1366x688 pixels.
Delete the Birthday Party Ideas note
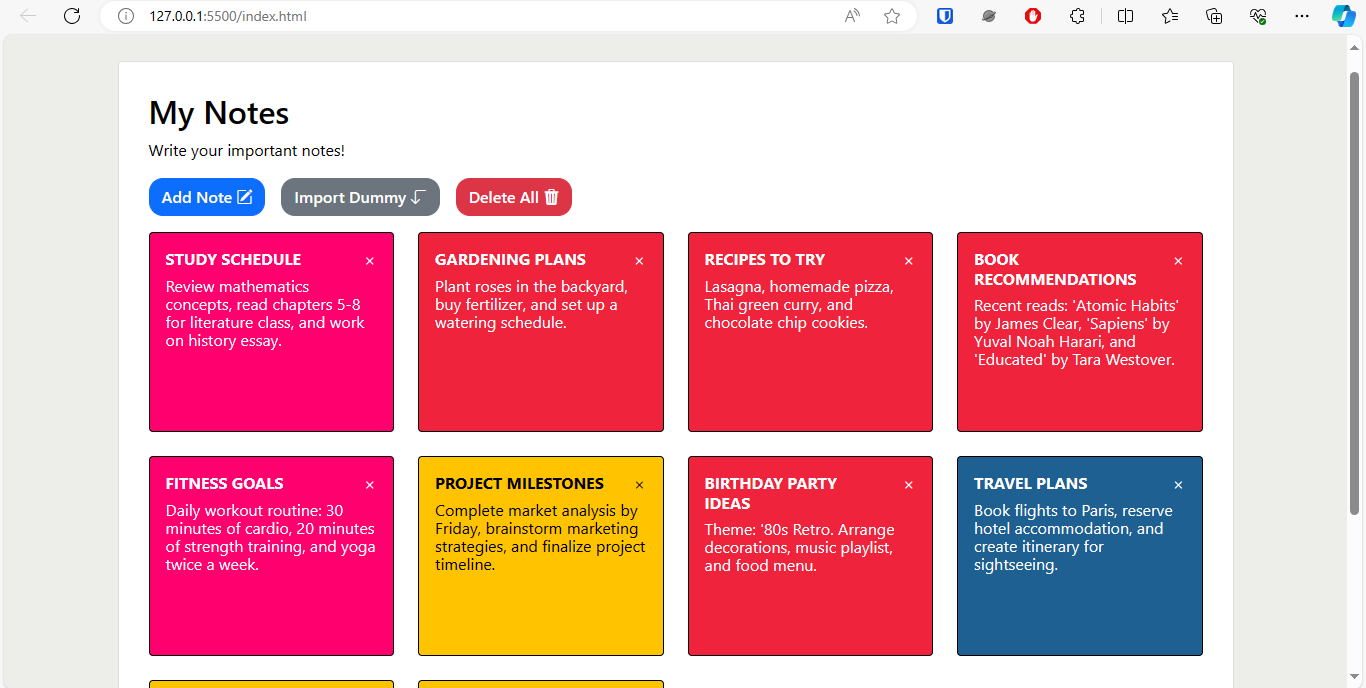(x=909, y=485)
